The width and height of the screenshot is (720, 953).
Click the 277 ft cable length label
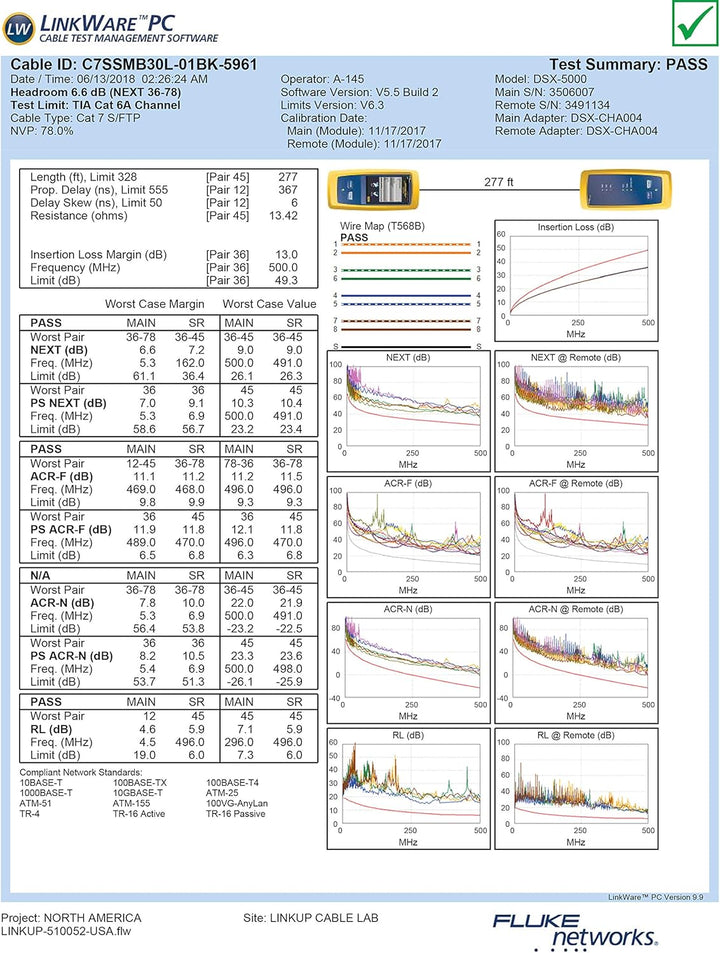497,182
